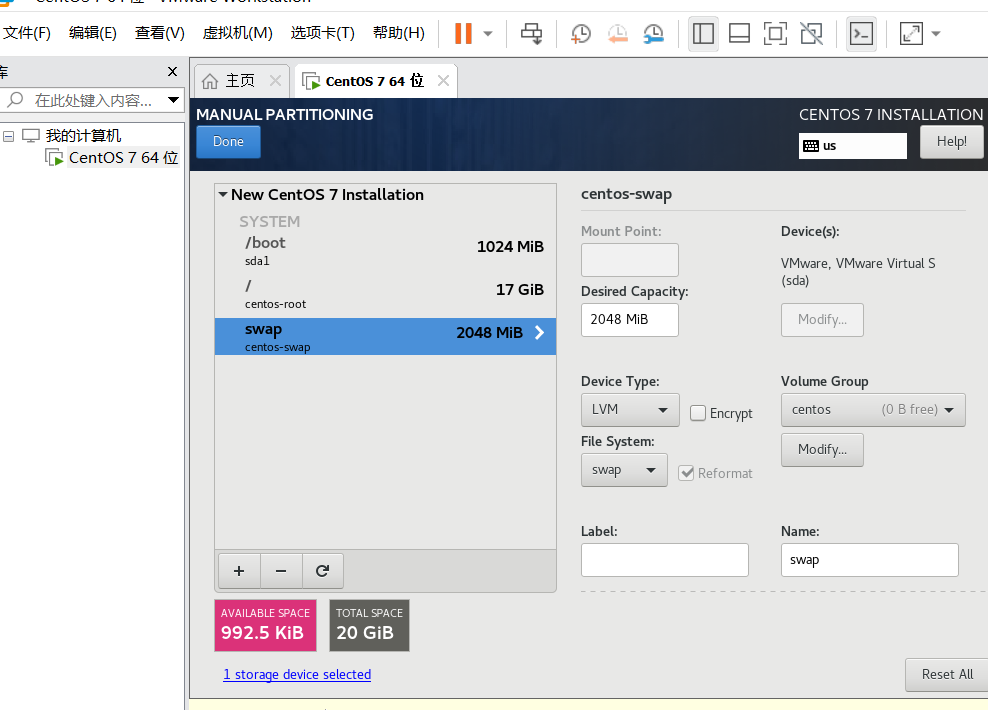Enter full screen mode icon

click(x=775, y=33)
